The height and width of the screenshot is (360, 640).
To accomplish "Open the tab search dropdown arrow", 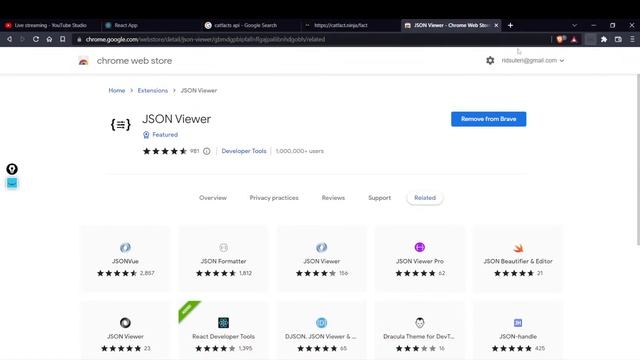I will [x=574, y=25].
